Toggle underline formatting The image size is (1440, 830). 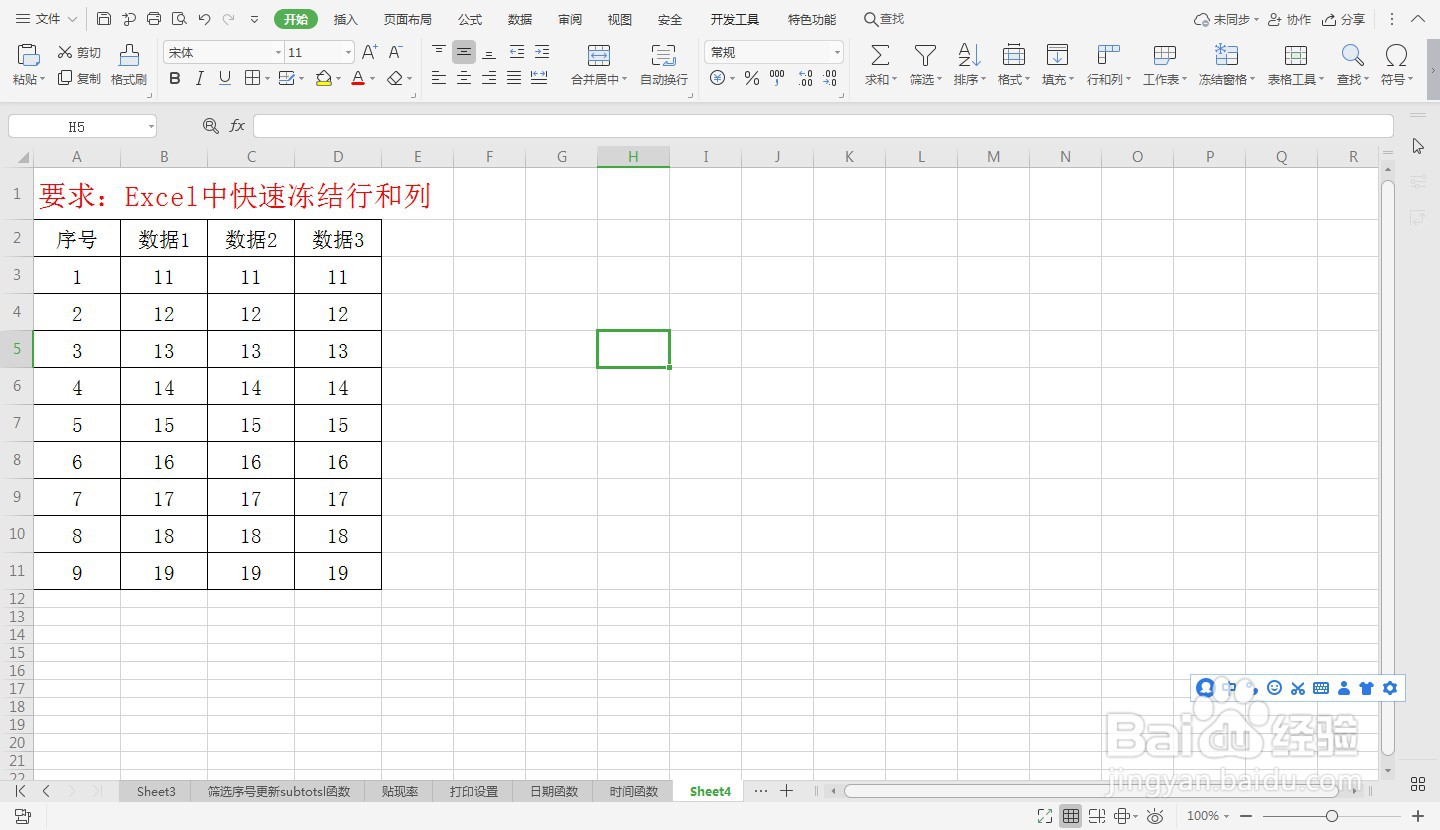[225, 78]
